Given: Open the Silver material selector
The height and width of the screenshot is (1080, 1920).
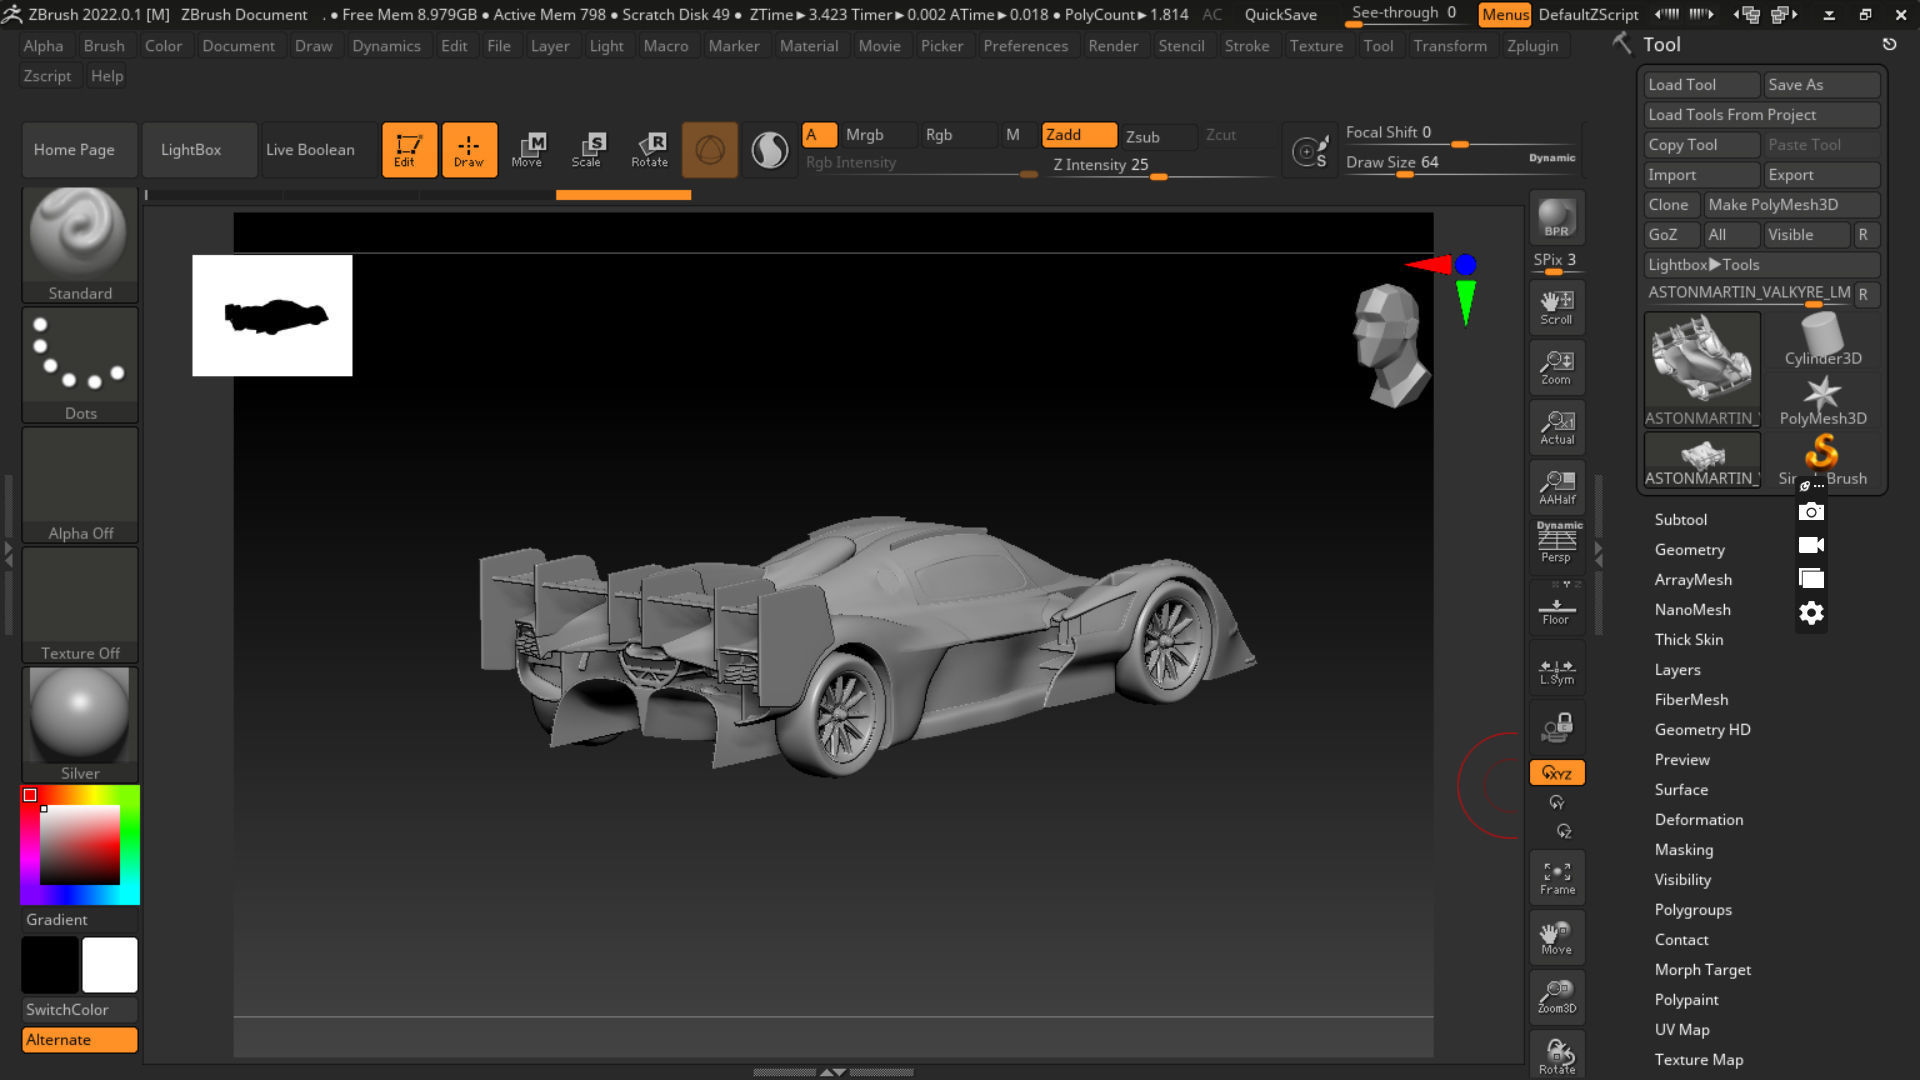Looking at the screenshot, I should (x=80, y=725).
